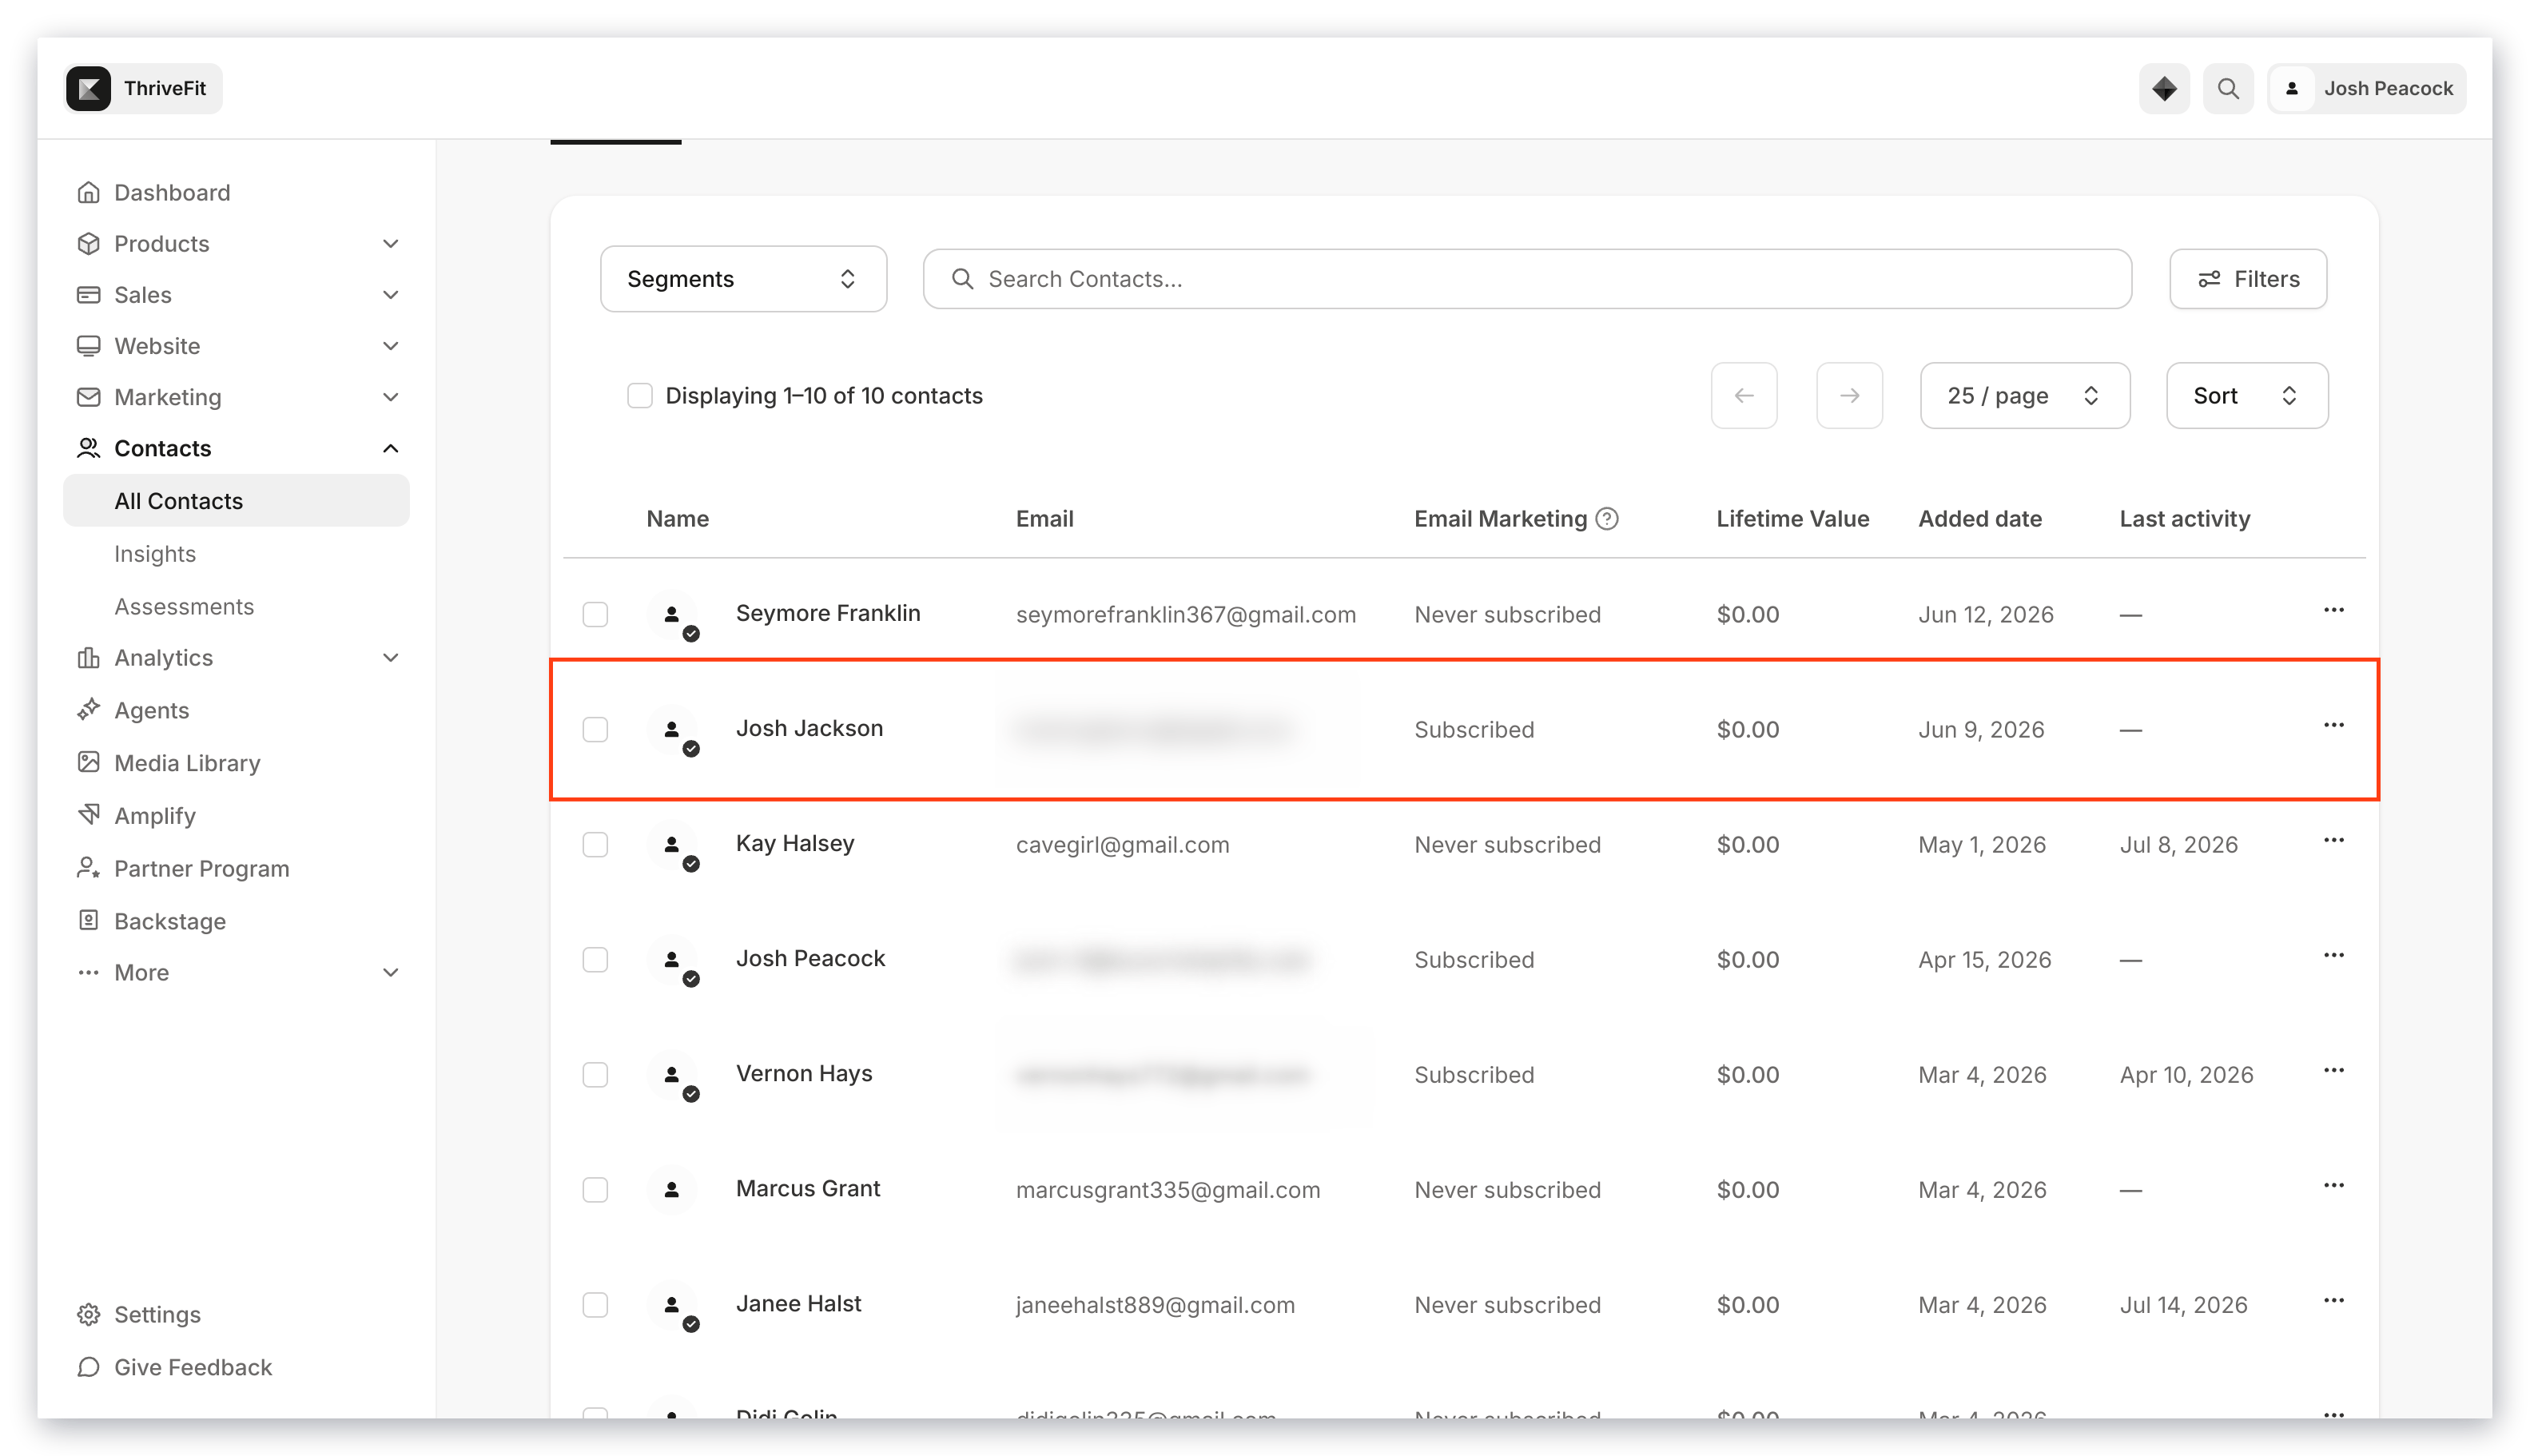Check Seymore Franklin's checkbox
The width and height of the screenshot is (2530, 1456).
(595, 614)
